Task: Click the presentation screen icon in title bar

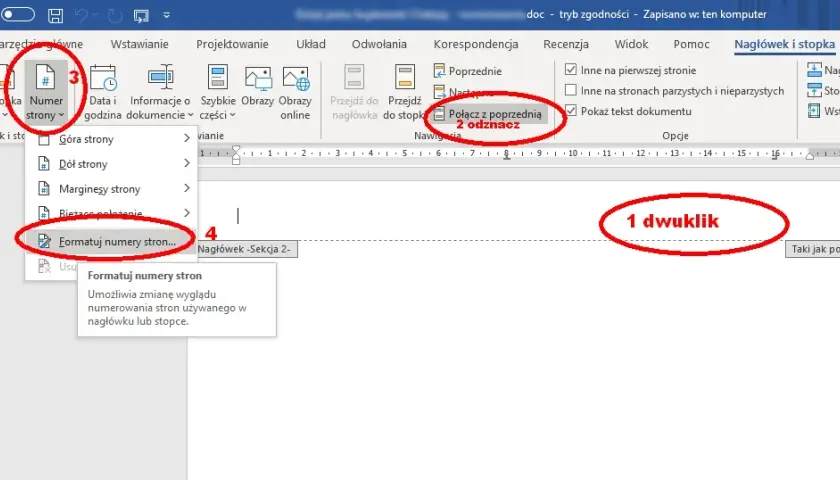Action: pyautogui.click(x=141, y=16)
